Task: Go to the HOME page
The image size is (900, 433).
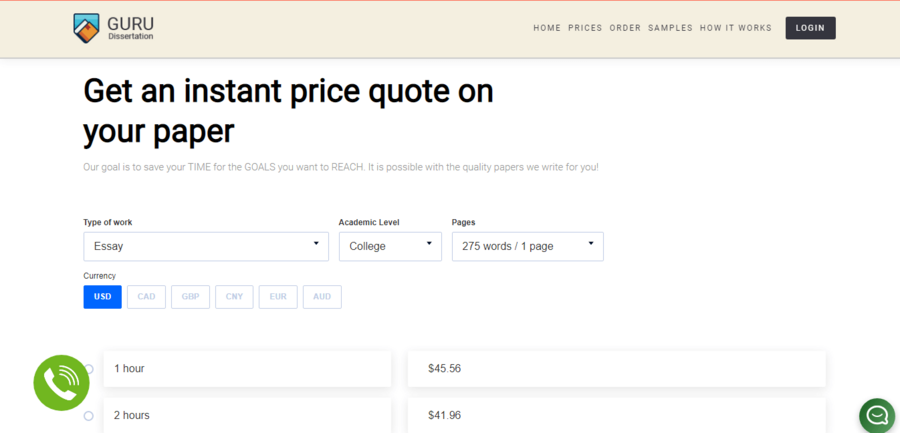Action: click(547, 28)
